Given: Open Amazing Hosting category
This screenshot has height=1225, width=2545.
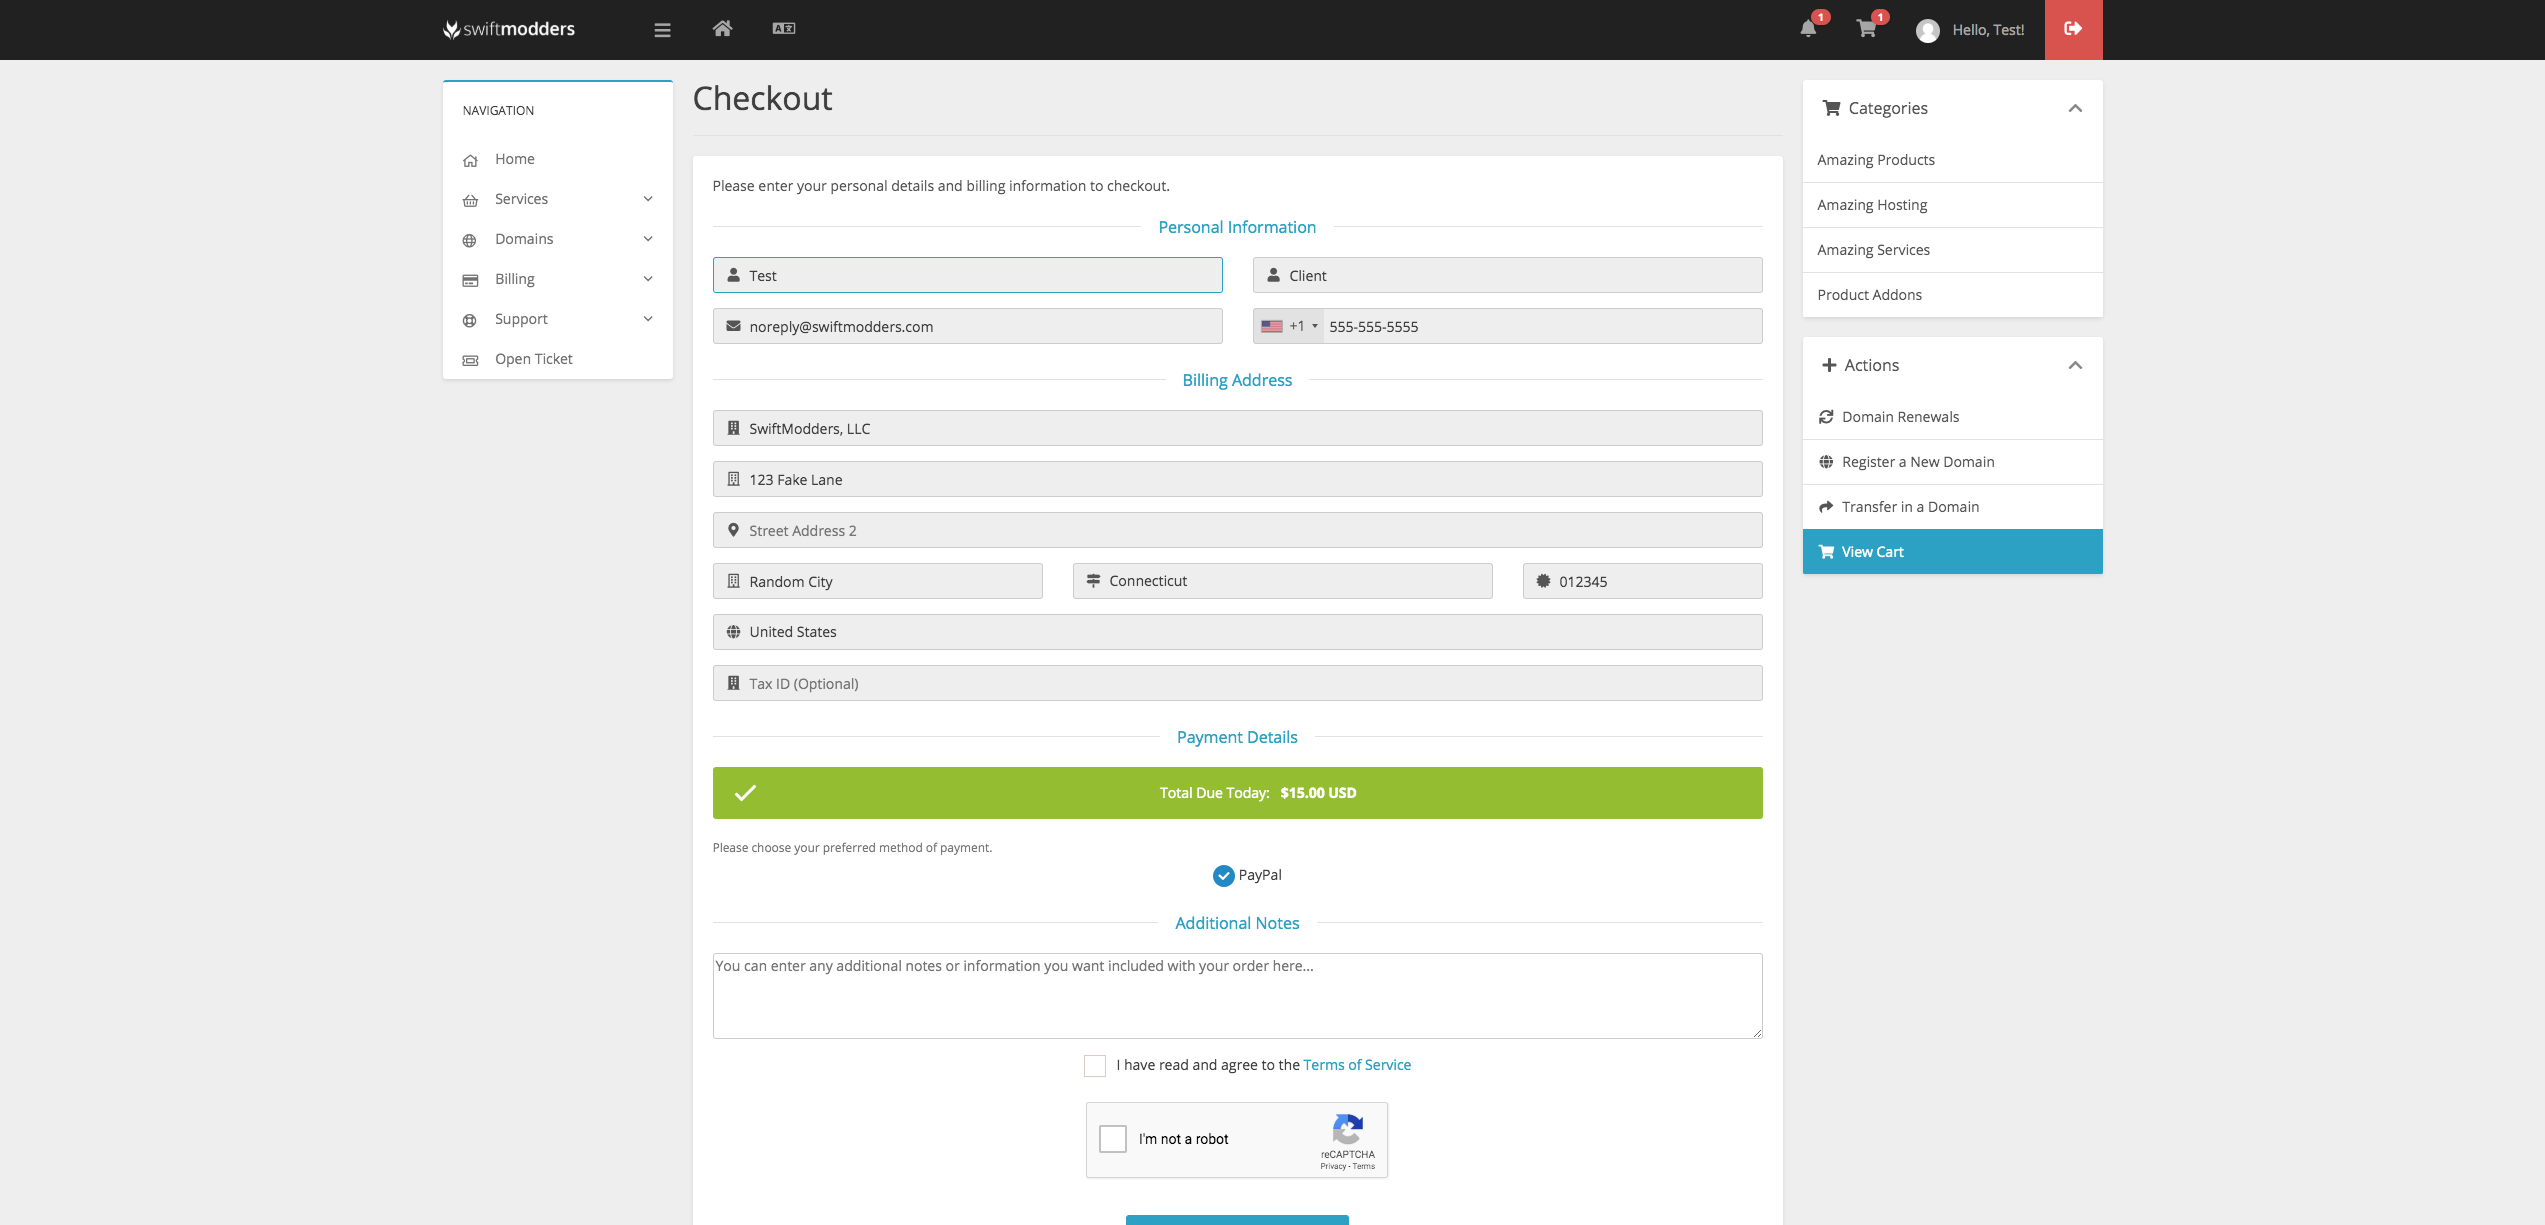Looking at the screenshot, I should coord(1872,205).
